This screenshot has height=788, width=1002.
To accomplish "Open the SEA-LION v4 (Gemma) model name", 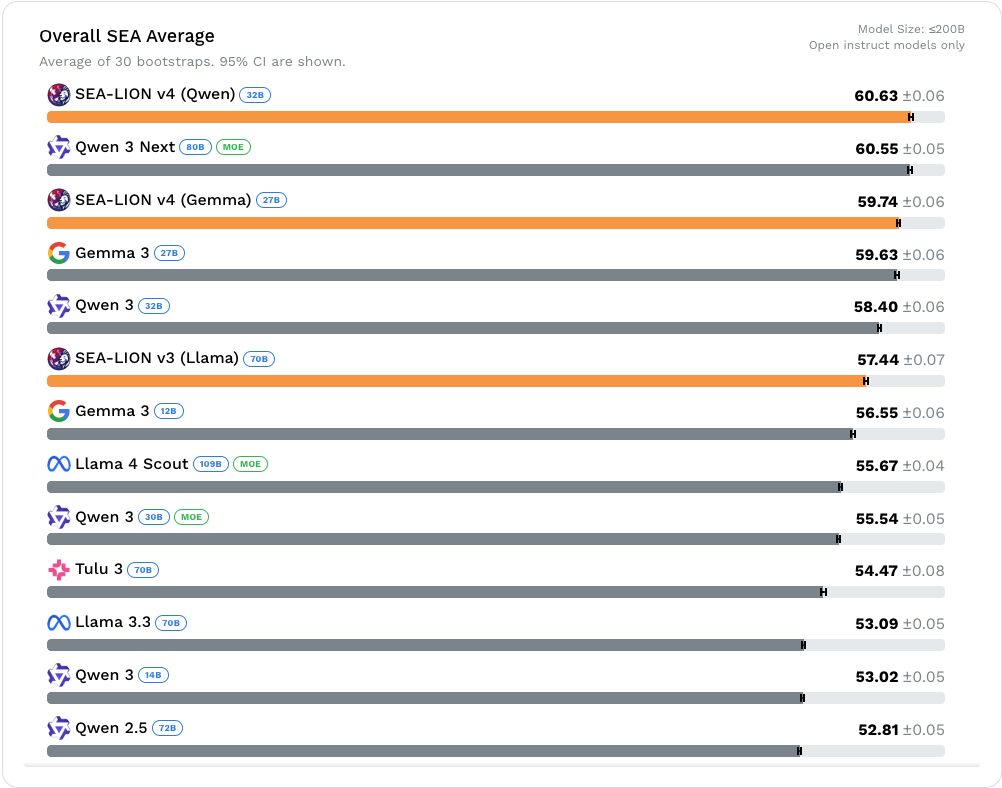I will point(163,200).
